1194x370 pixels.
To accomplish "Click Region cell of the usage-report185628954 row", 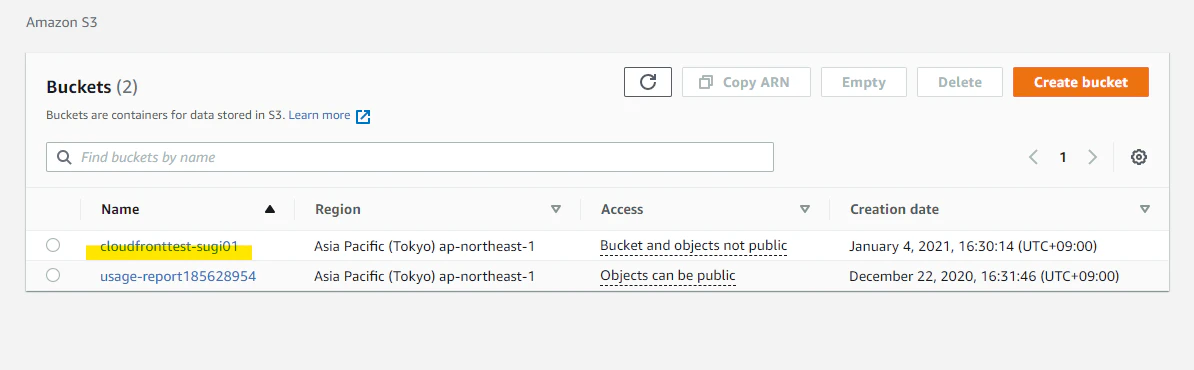I will click(x=424, y=276).
